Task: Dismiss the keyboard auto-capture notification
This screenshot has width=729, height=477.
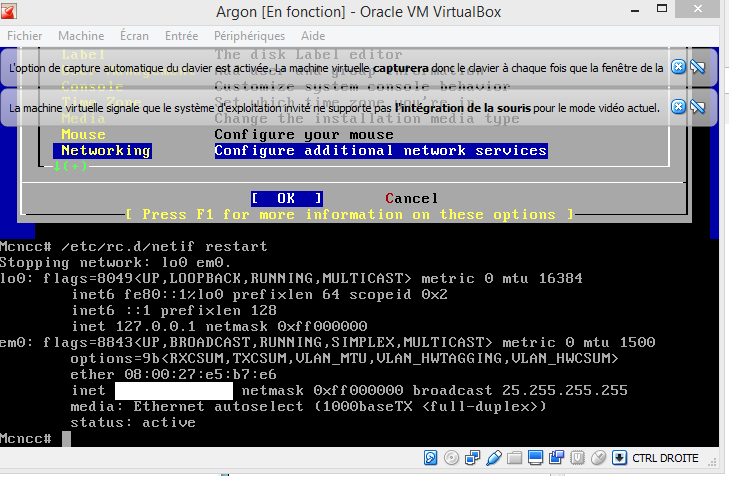Action: click(x=678, y=67)
